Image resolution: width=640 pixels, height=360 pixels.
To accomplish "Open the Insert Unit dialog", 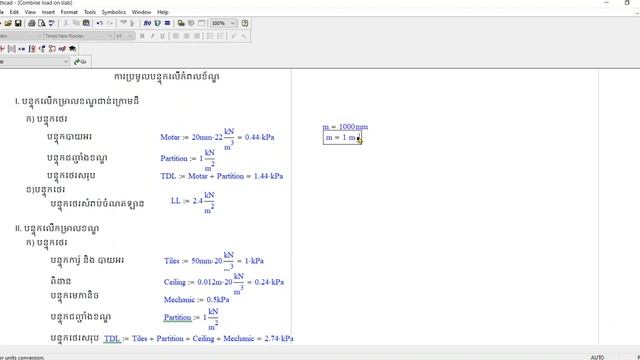I will click(158, 23).
